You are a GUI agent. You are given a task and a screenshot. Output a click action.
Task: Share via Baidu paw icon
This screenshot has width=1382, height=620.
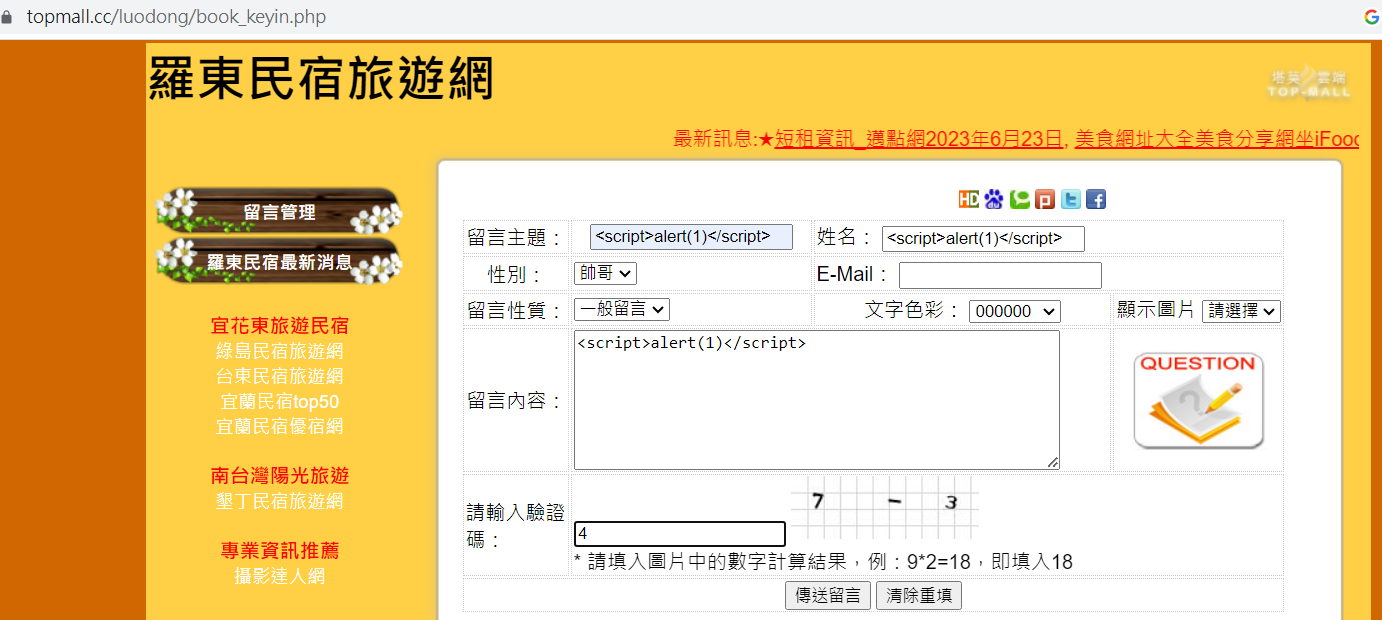[x=993, y=199]
